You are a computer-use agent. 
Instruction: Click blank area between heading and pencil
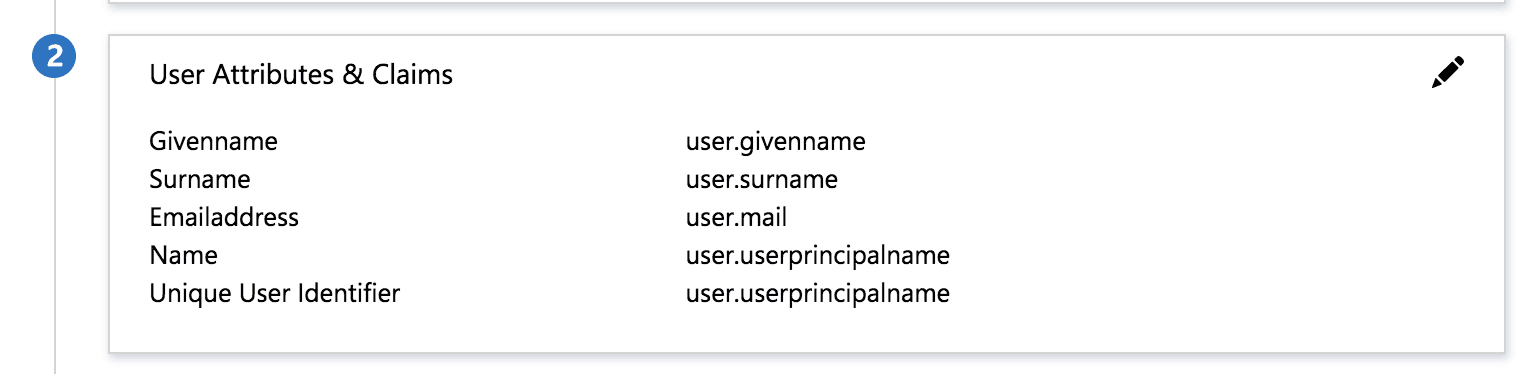pyautogui.click(x=940, y=74)
